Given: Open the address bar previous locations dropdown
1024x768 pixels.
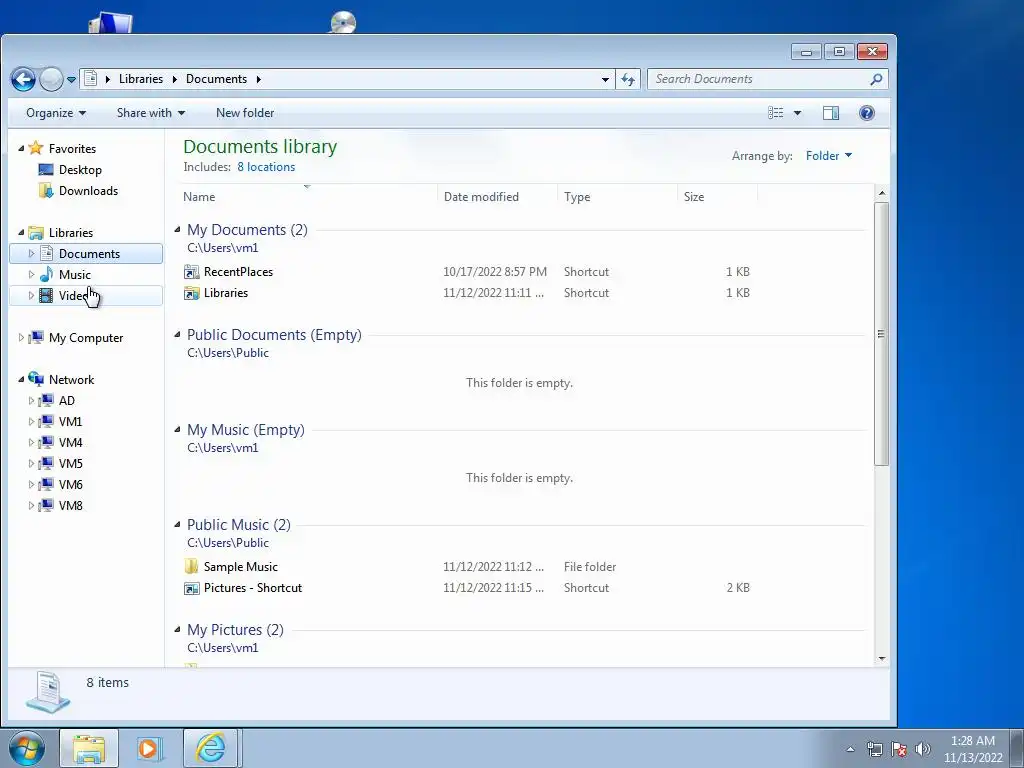Looking at the screenshot, I should [605, 80].
